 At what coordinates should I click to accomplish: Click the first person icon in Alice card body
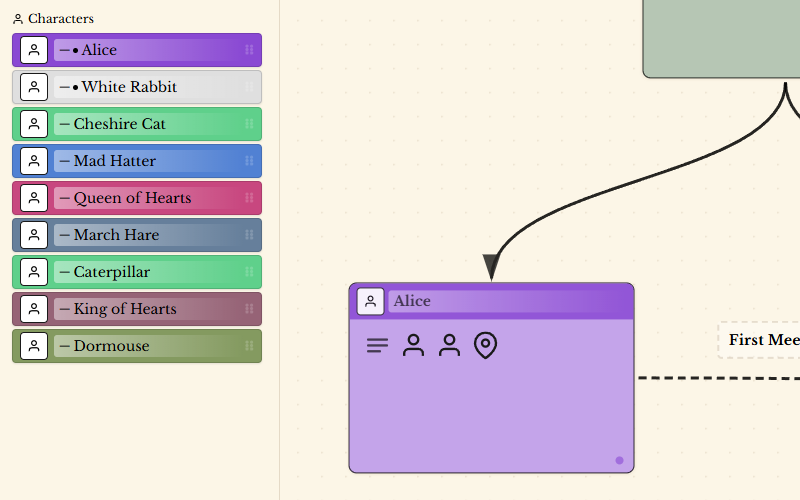pos(413,346)
